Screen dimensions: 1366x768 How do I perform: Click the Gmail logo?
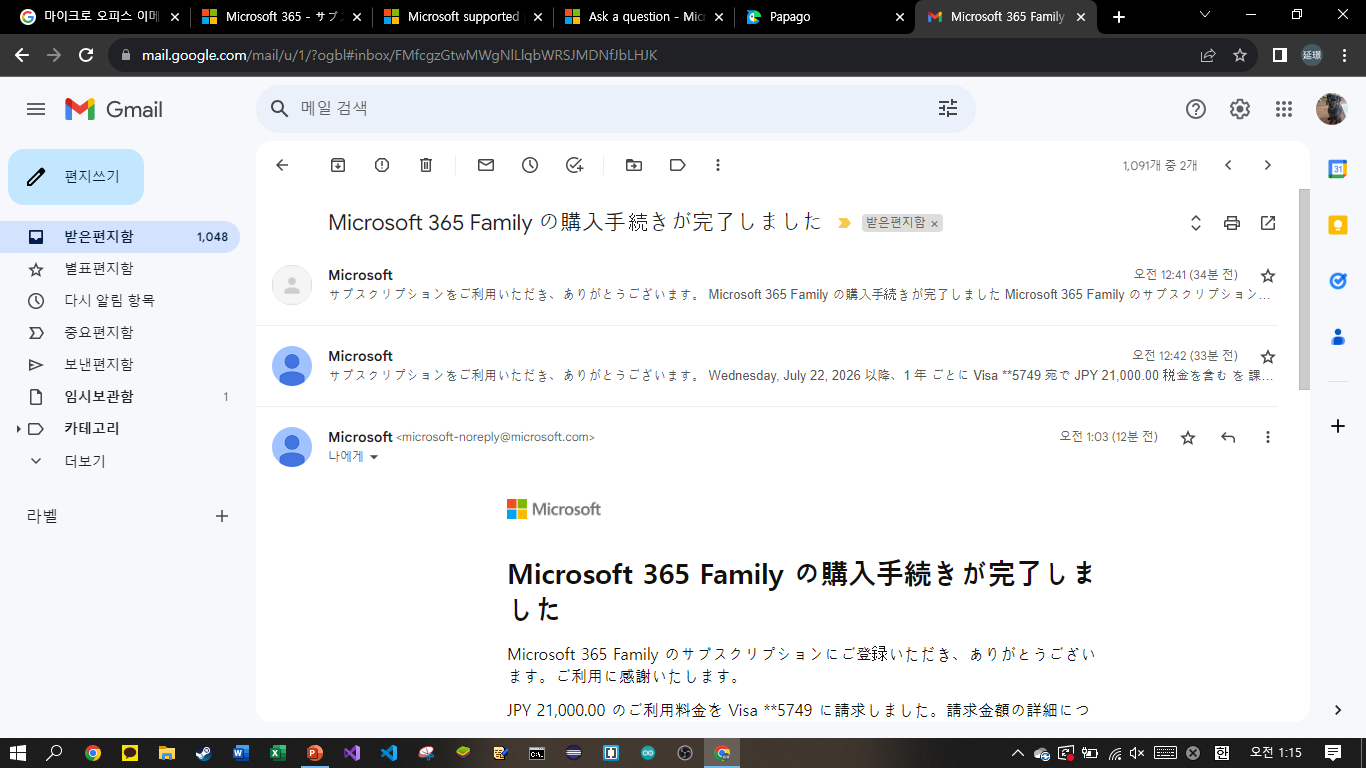[x=114, y=109]
